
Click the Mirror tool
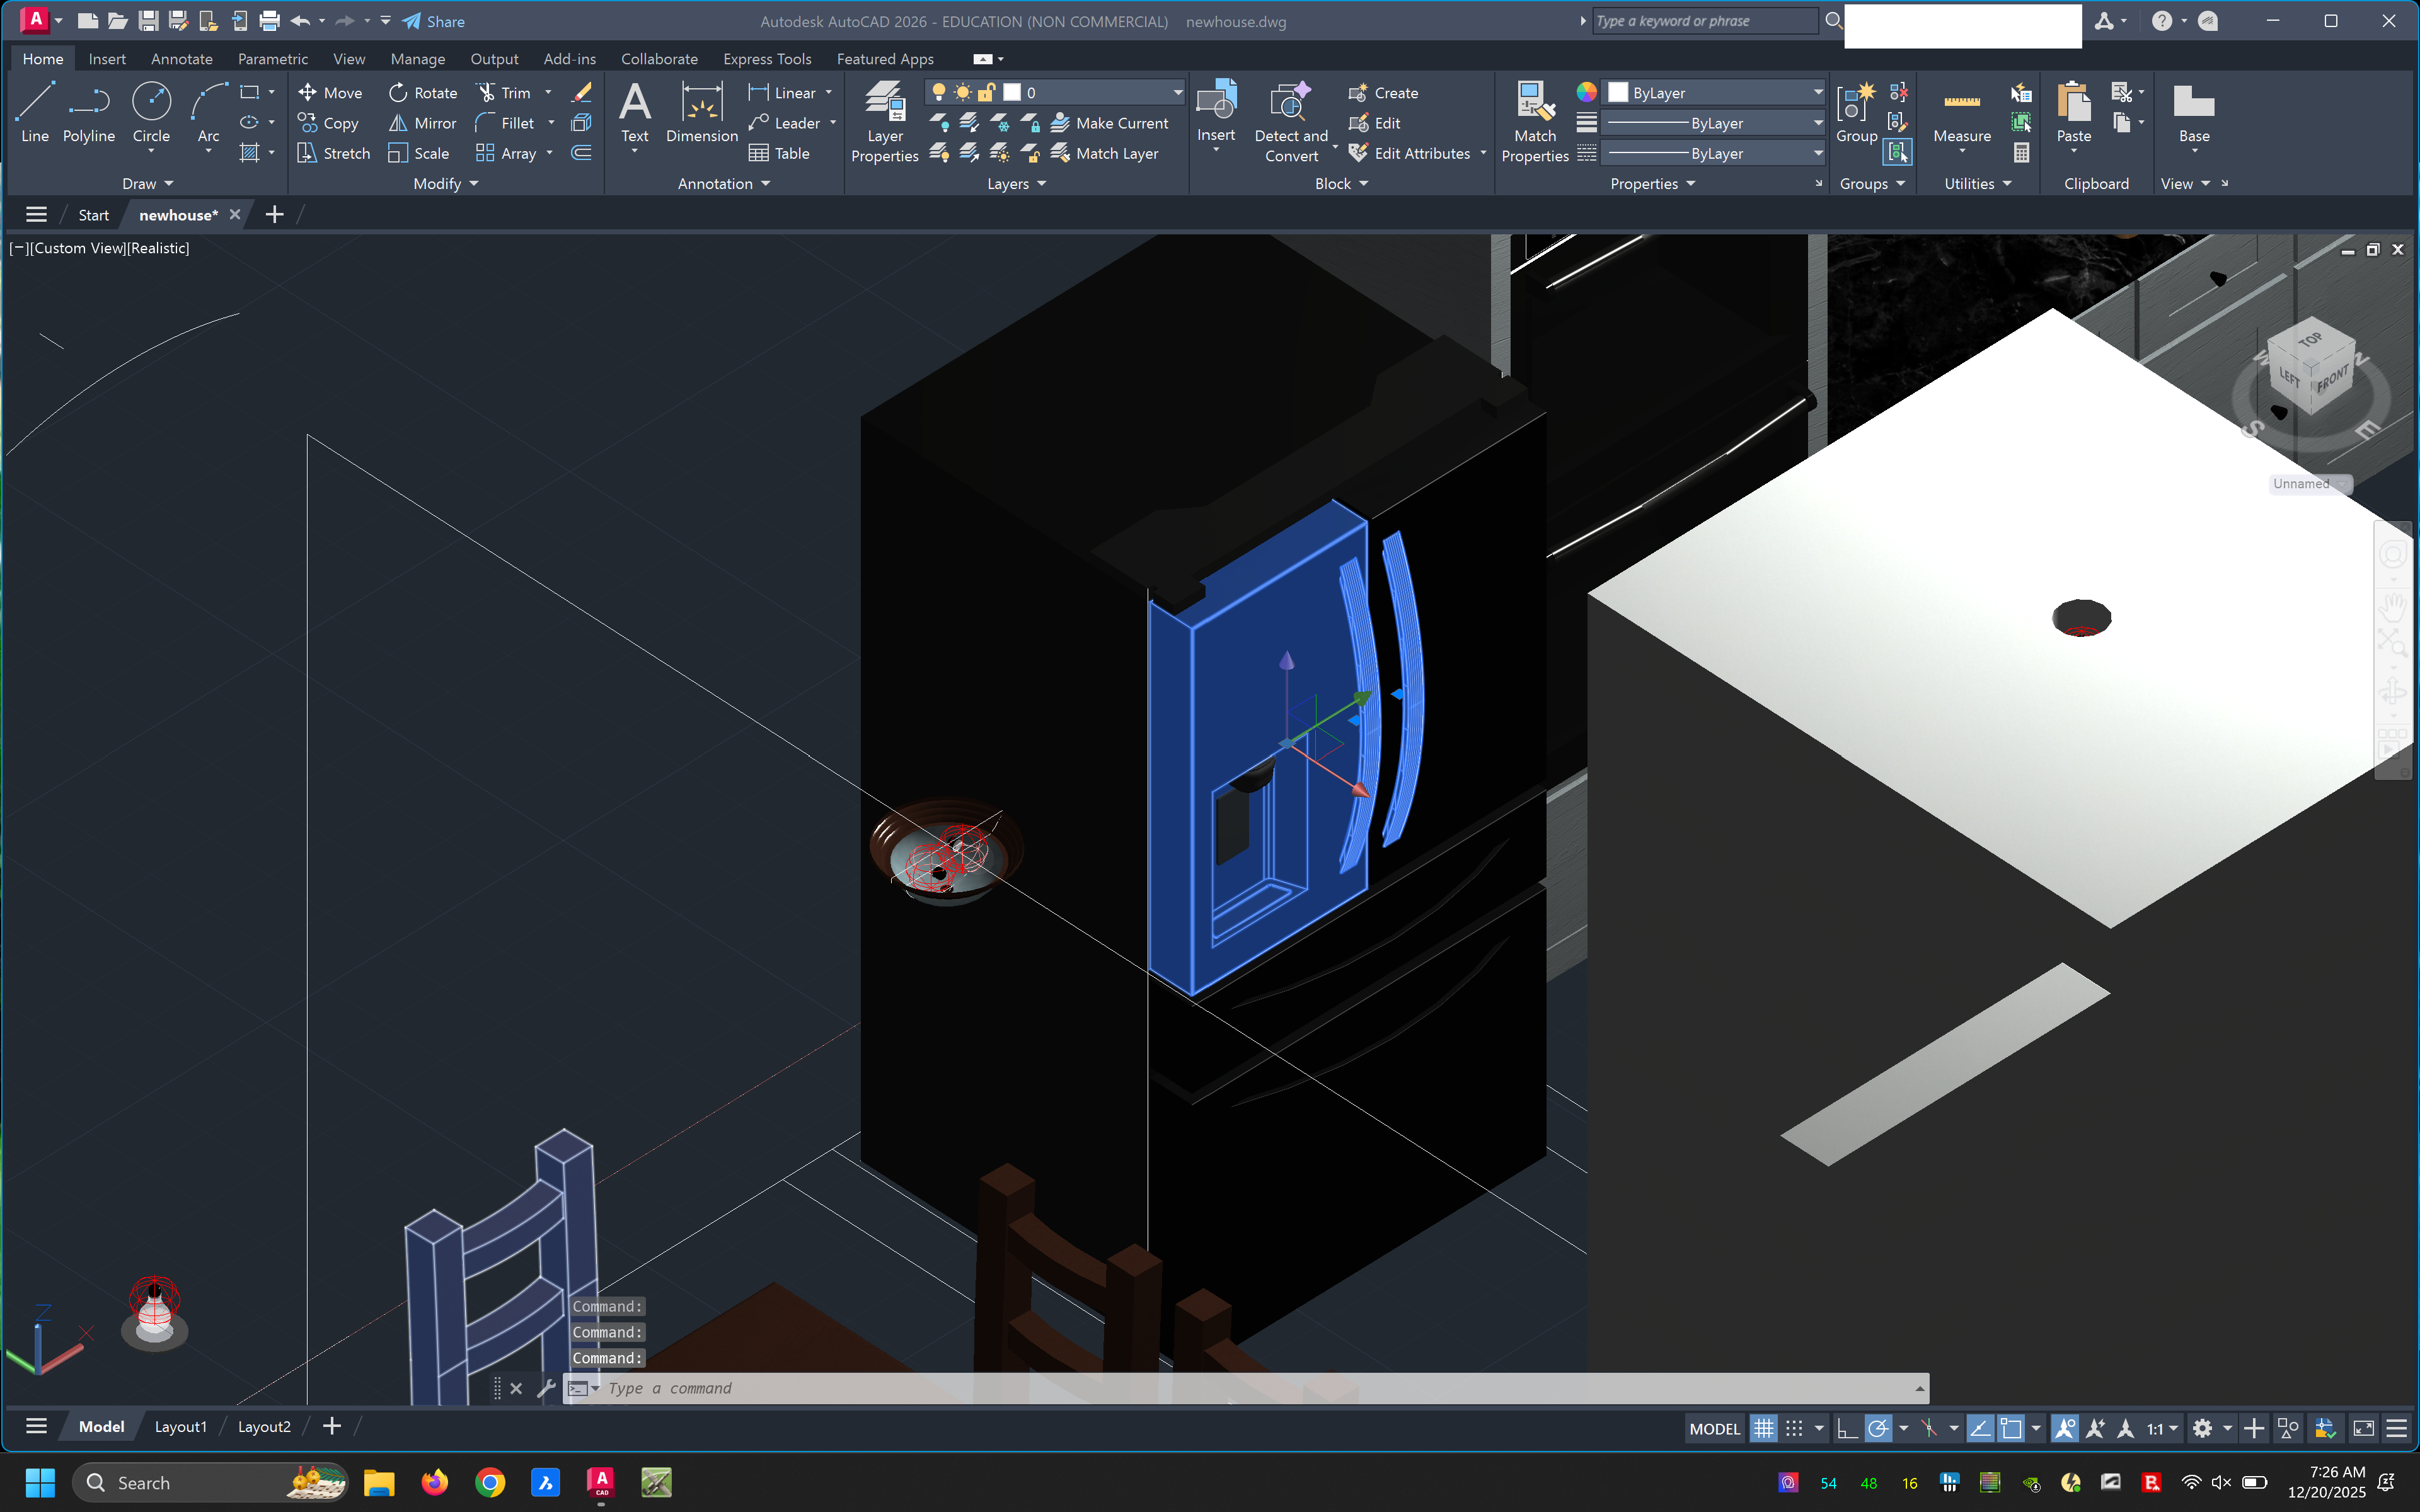(x=422, y=123)
